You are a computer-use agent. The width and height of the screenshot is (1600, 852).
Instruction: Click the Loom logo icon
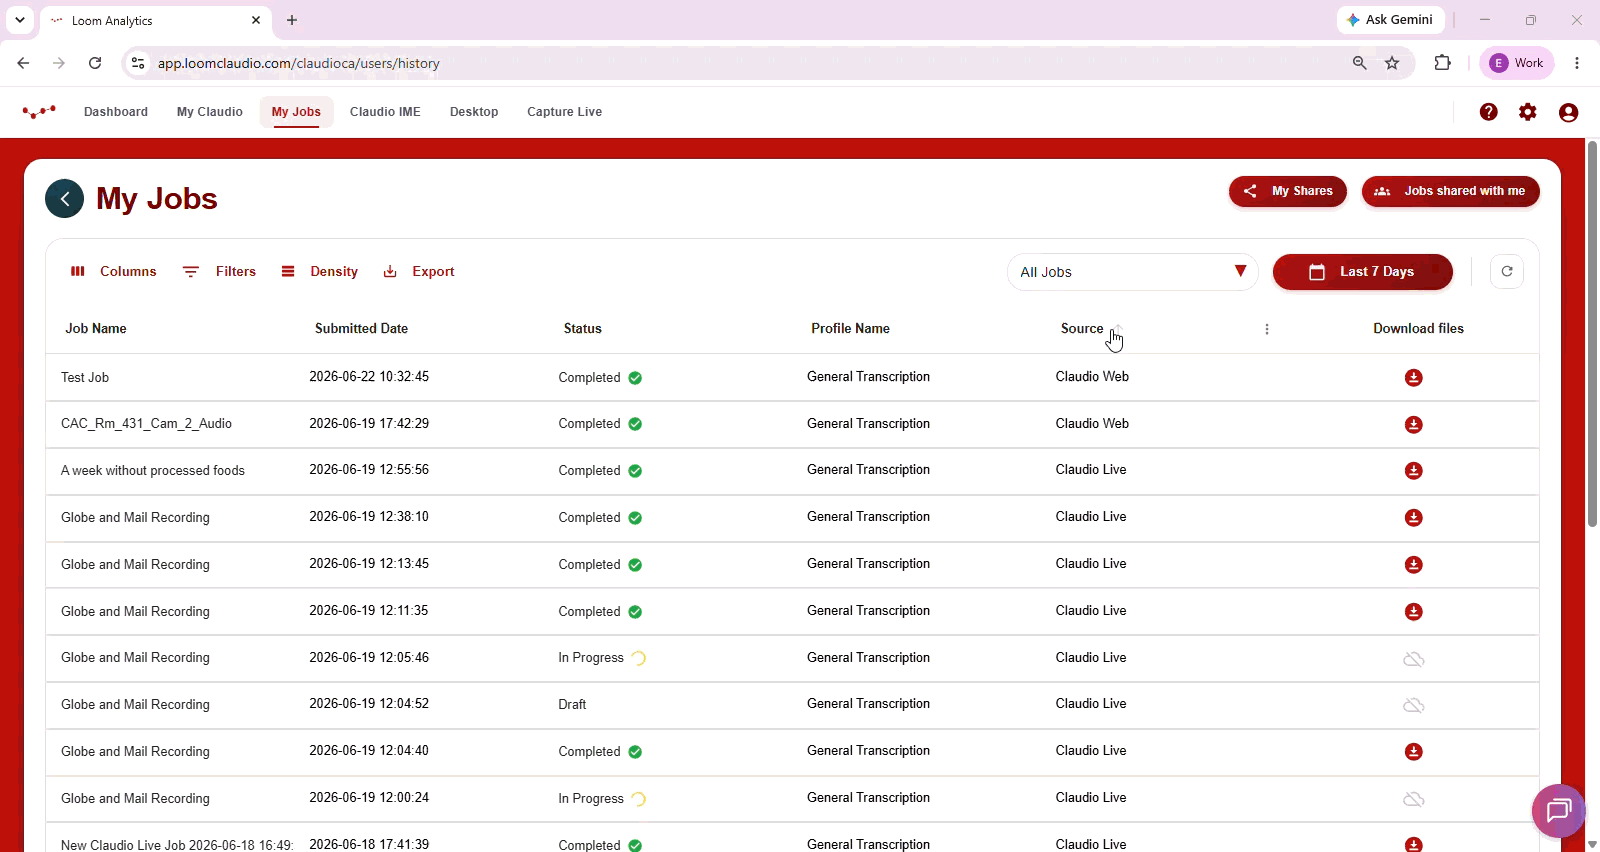tap(39, 112)
